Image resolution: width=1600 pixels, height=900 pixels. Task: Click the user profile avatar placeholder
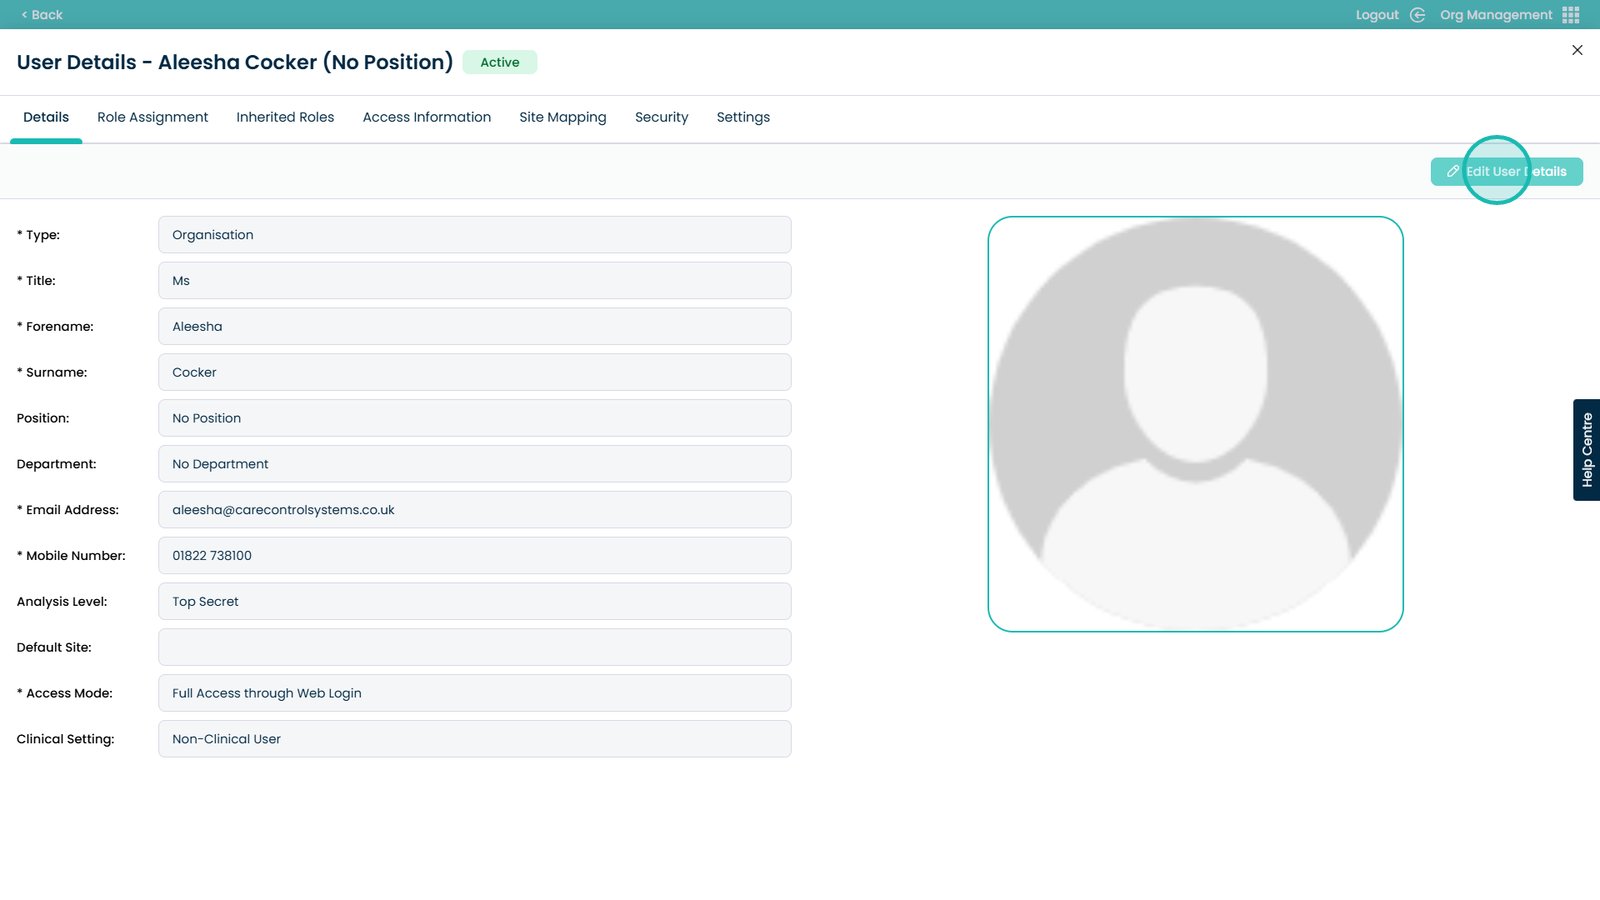click(1195, 424)
